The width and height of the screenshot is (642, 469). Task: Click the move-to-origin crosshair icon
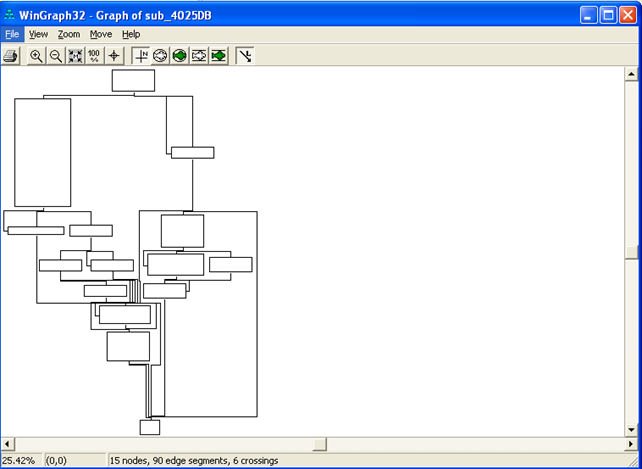pos(114,56)
